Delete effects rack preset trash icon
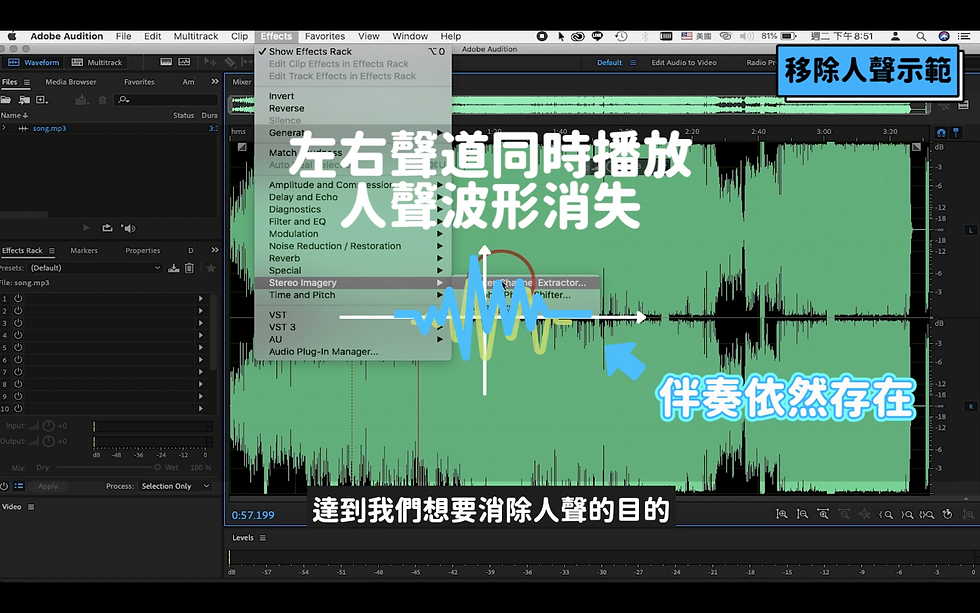980x613 pixels. (189, 268)
